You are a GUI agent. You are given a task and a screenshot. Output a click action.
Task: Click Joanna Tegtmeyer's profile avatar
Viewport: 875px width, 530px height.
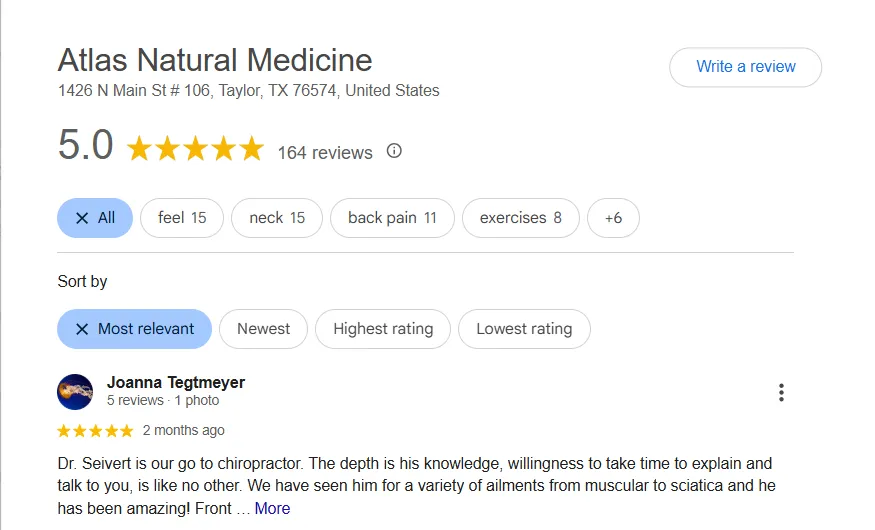click(75, 391)
